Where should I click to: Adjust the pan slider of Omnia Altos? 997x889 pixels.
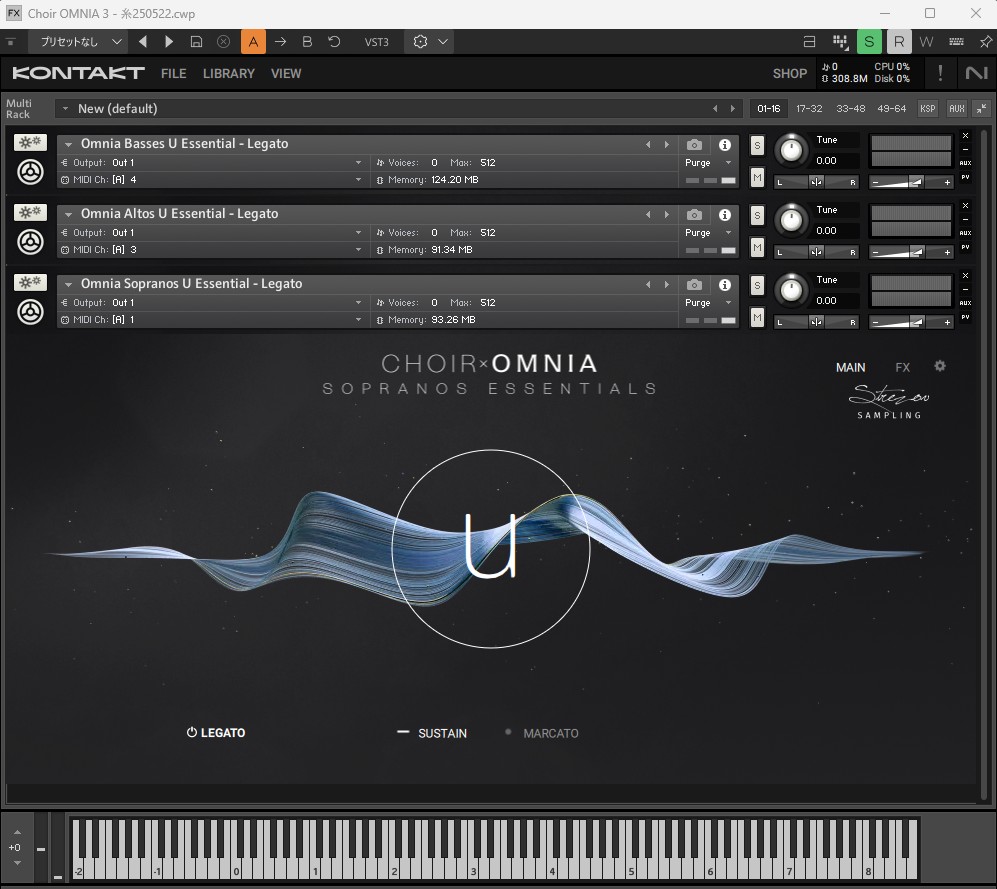tap(816, 252)
